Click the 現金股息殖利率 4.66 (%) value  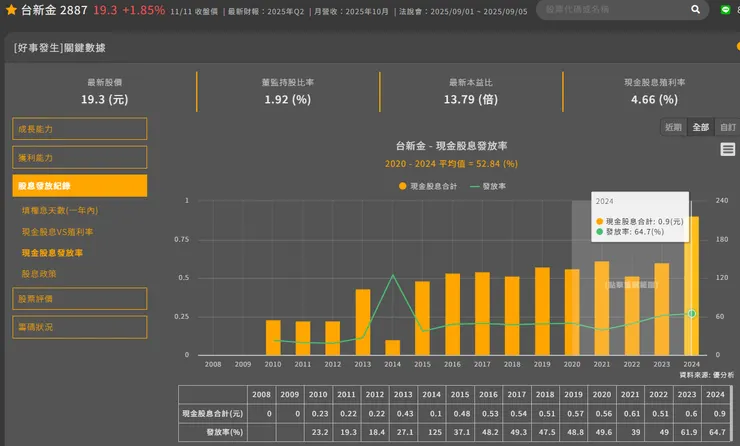click(654, 100)
